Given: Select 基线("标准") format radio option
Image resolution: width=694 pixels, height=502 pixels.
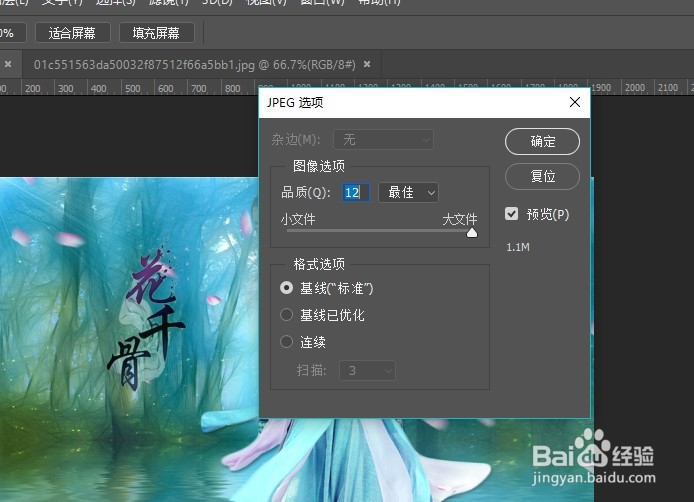Looking at the screenshot, I should tap(287, 288).
